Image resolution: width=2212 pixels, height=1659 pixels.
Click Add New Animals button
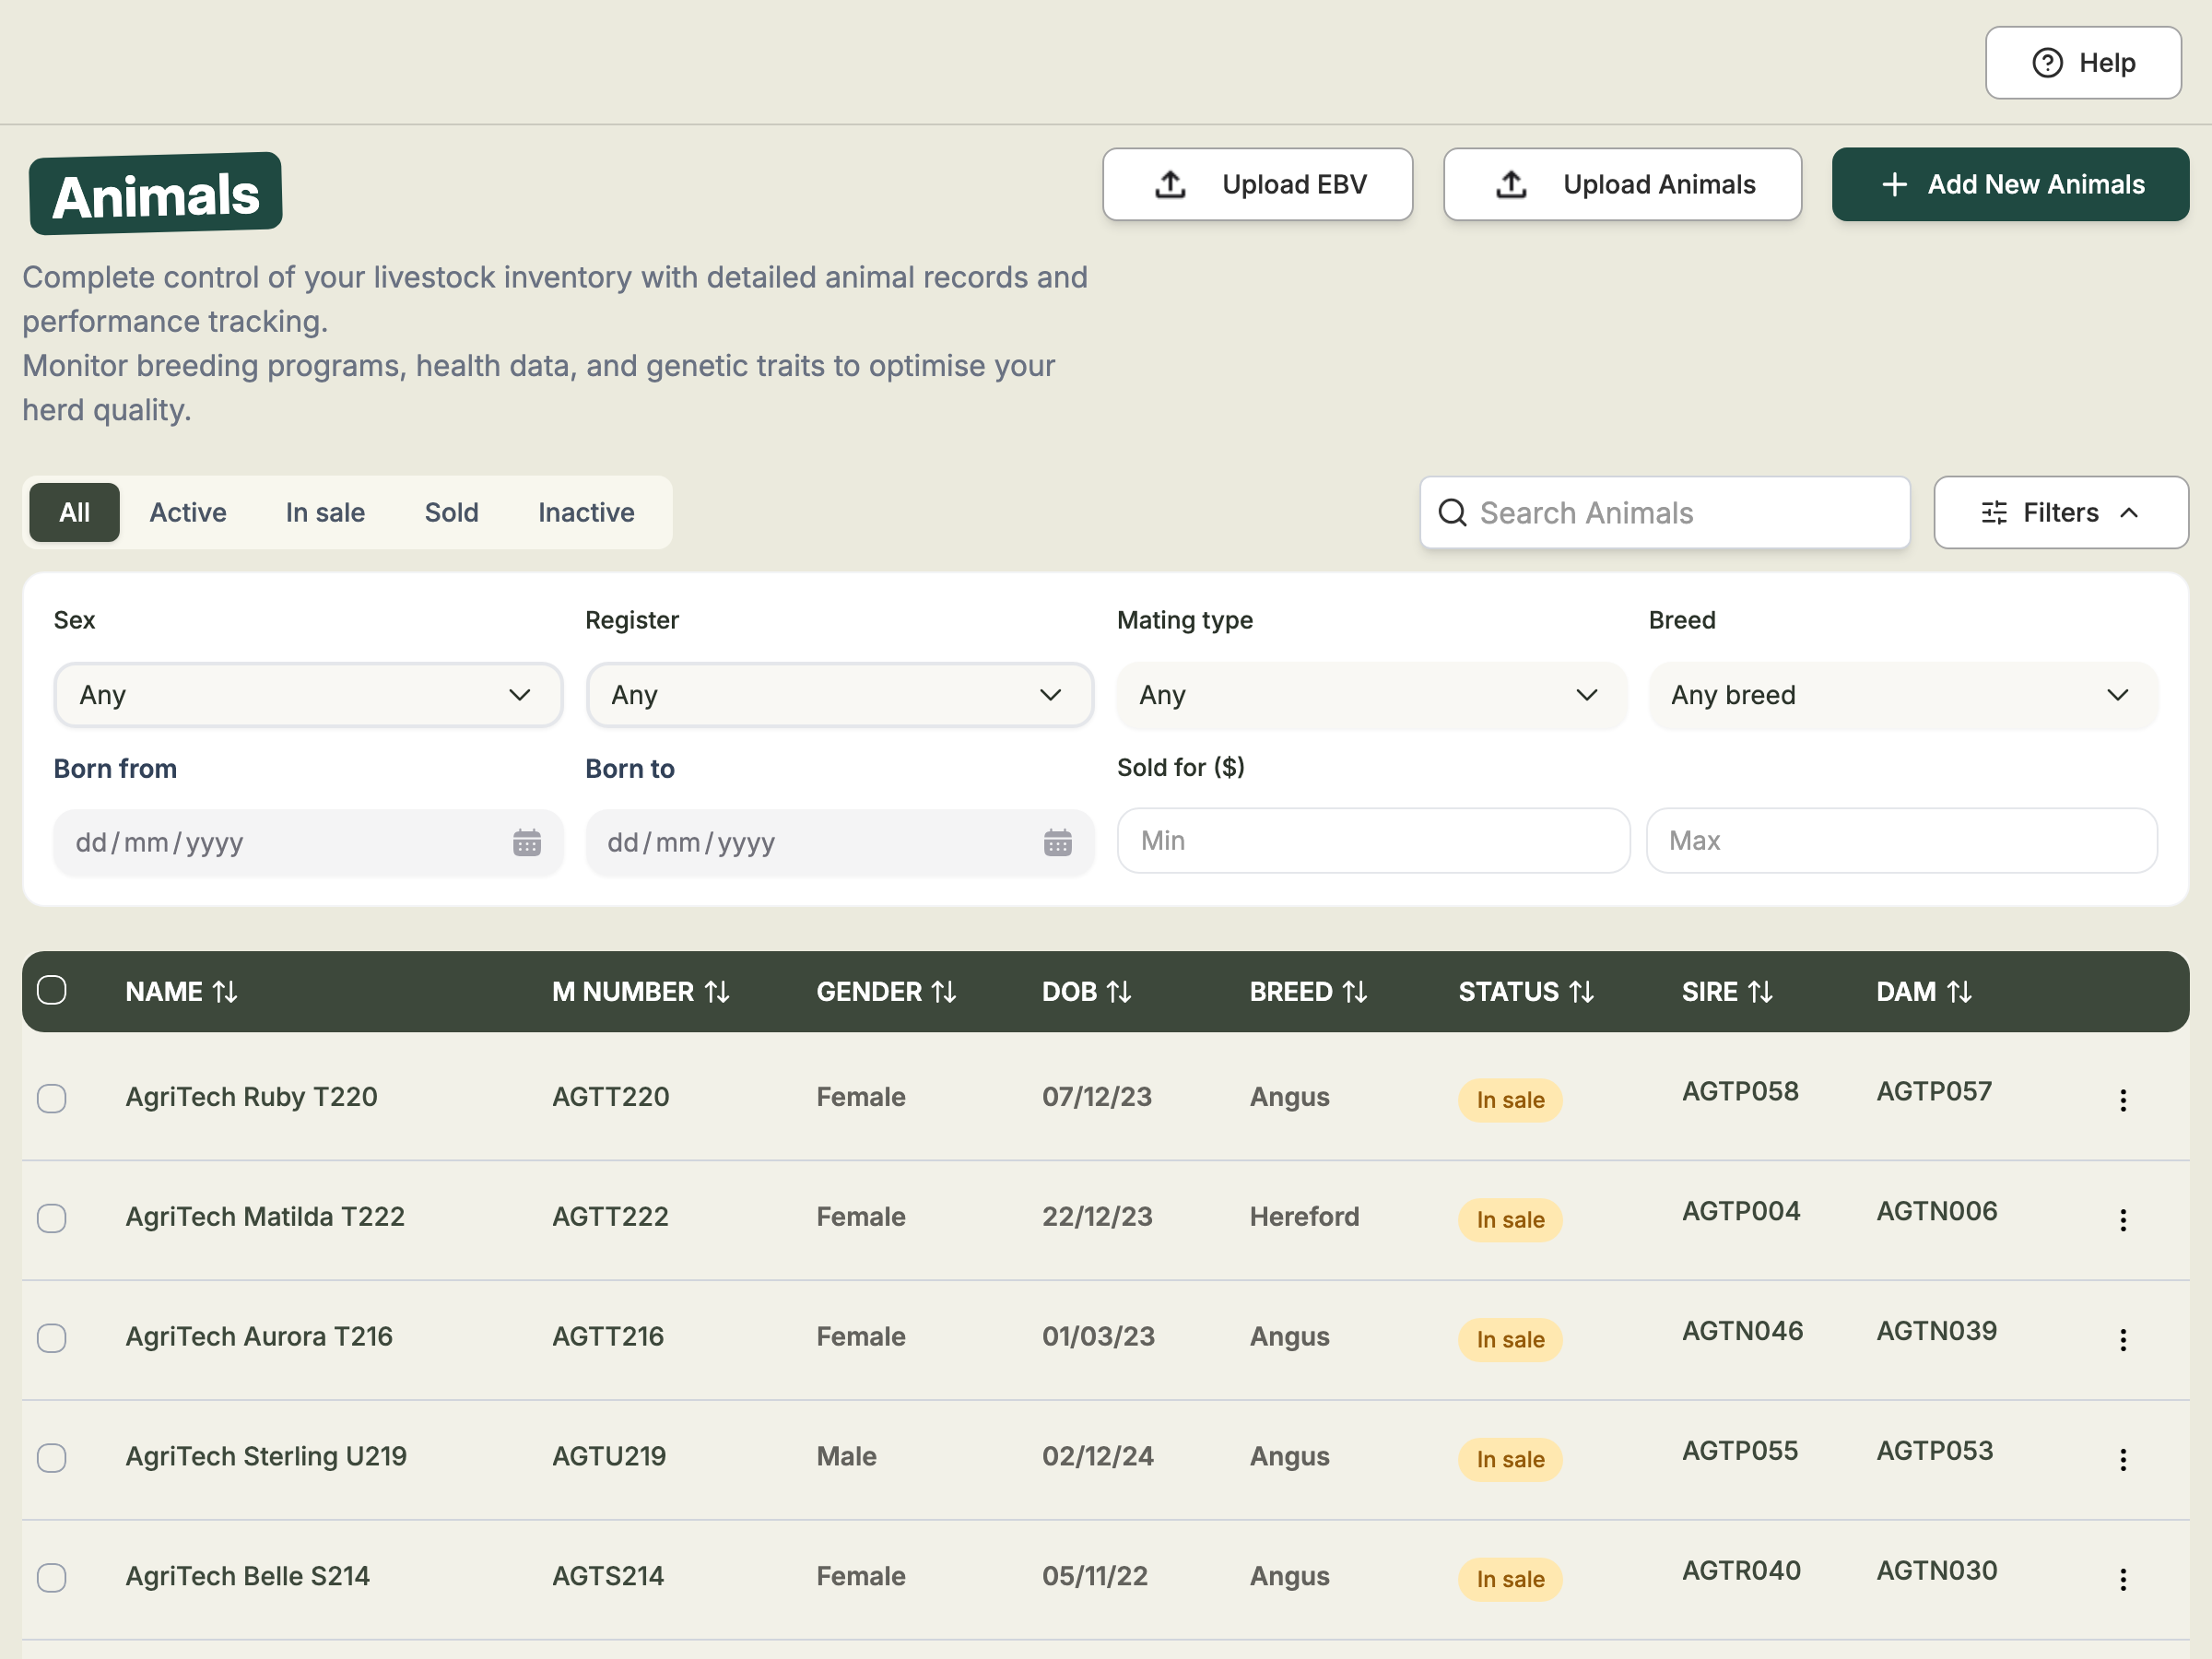(x=2010, y=184)
